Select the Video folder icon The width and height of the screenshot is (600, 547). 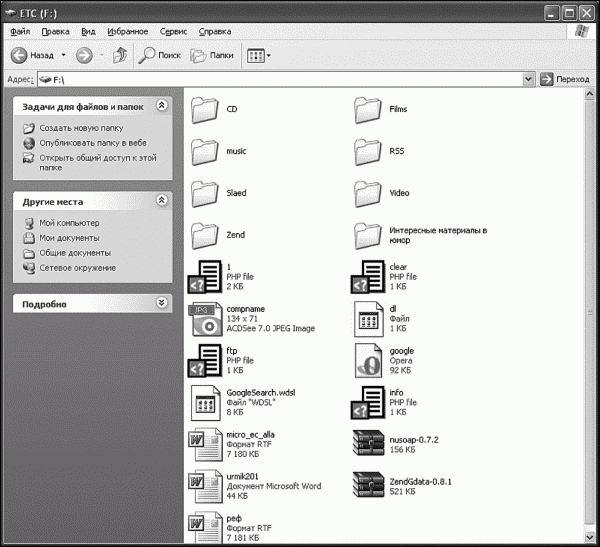368,194
